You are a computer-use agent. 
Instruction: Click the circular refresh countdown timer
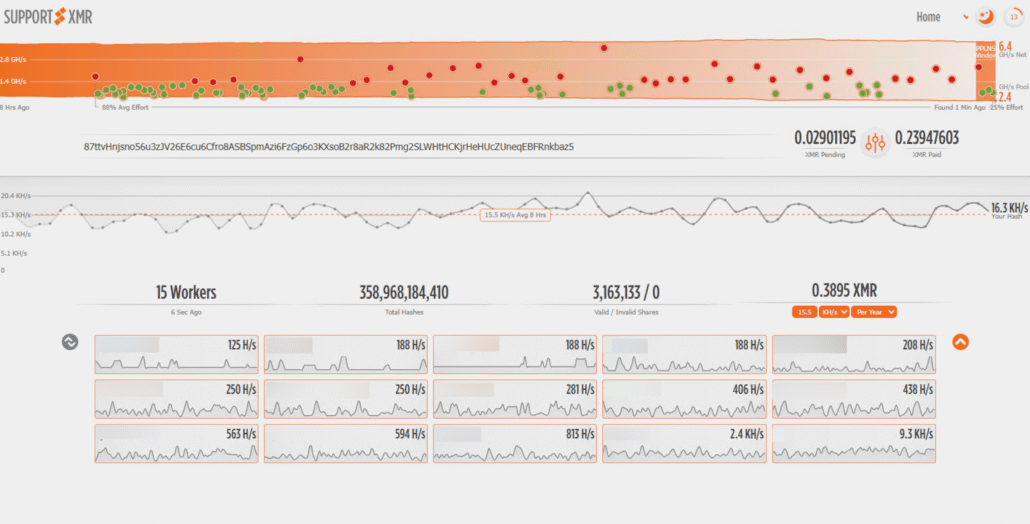pyautogui.click(x=1012, y=17)
